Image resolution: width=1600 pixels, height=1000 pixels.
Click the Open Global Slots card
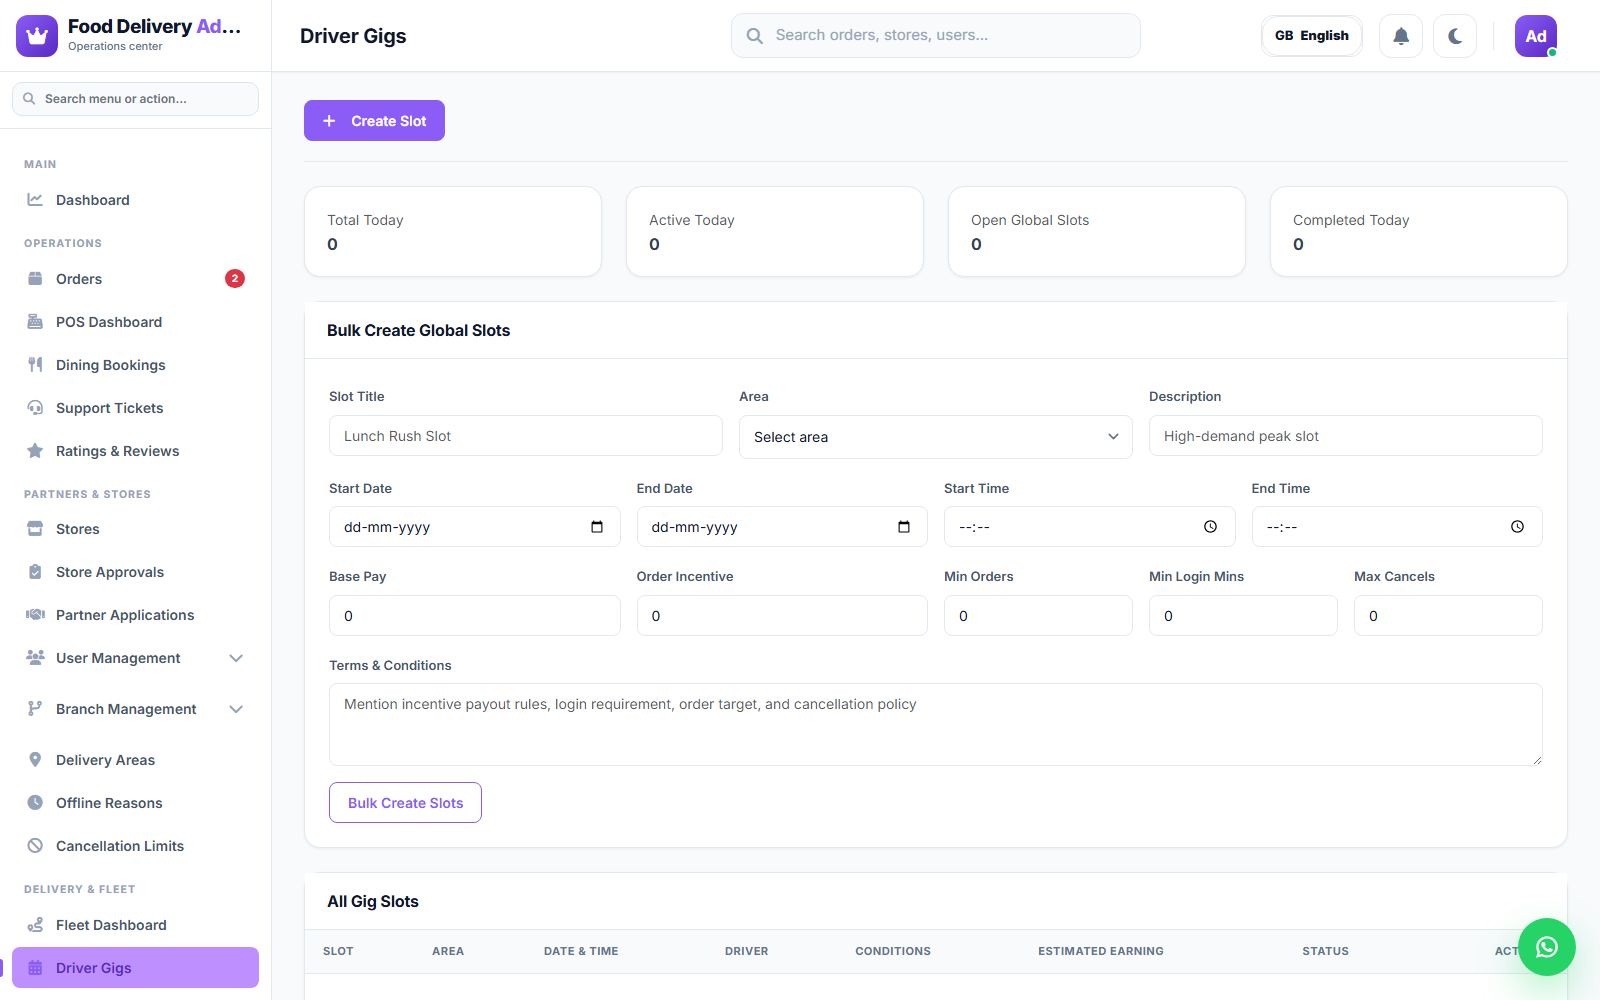tap(1097, 231)
